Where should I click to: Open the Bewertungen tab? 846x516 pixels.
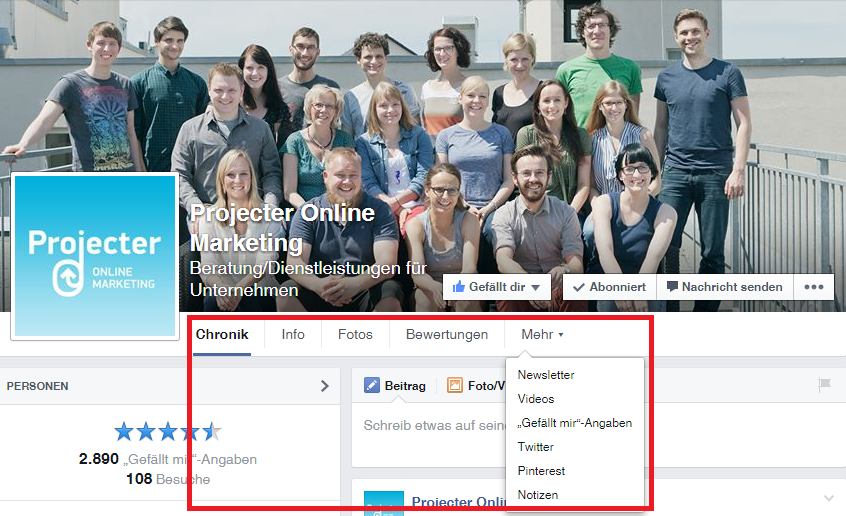(447, 335)
